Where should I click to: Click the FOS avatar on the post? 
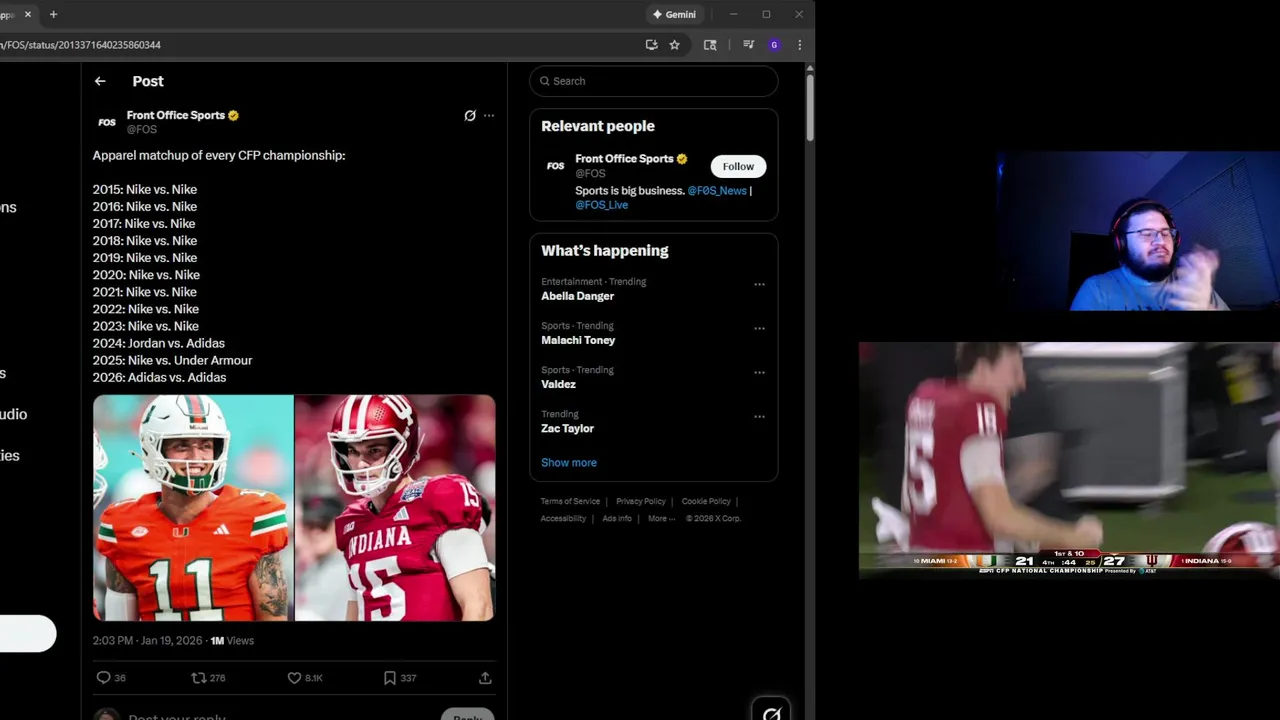pos(107,122)
